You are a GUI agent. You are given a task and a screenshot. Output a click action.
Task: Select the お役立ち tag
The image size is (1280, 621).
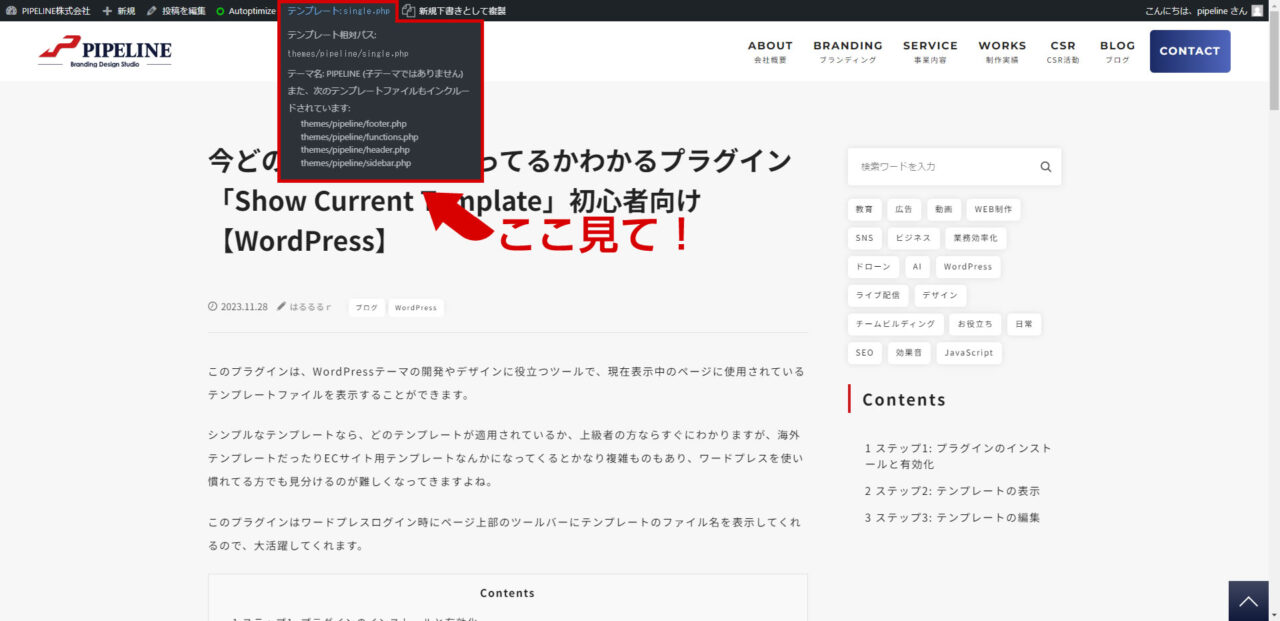coord(975,324)
